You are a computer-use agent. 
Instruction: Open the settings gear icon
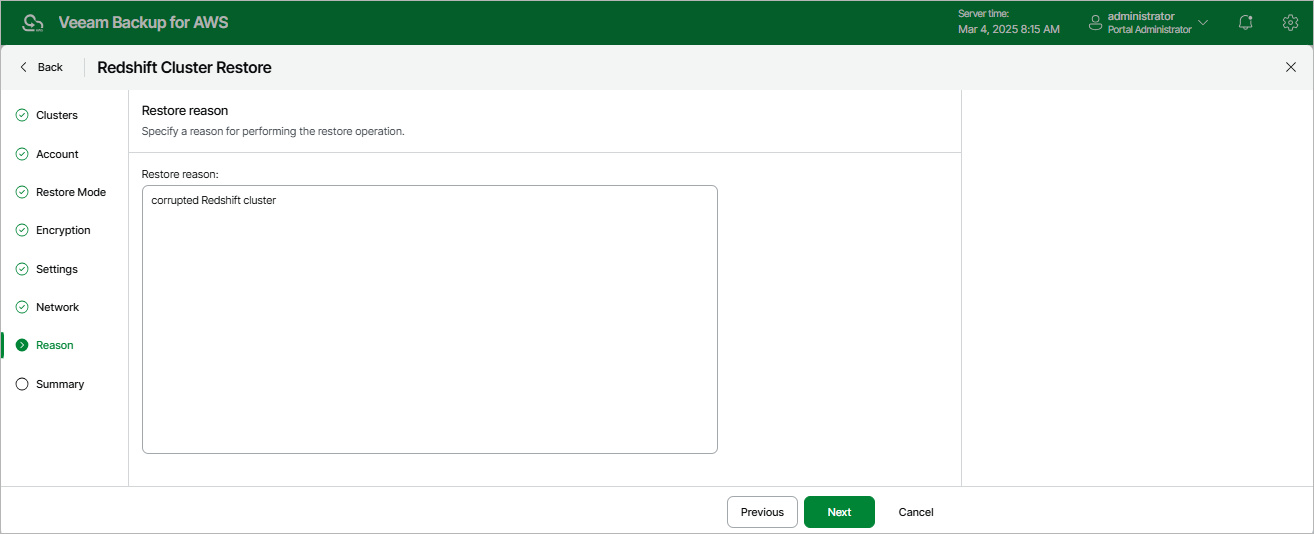pyautogui.click(x=1290, y=22)
